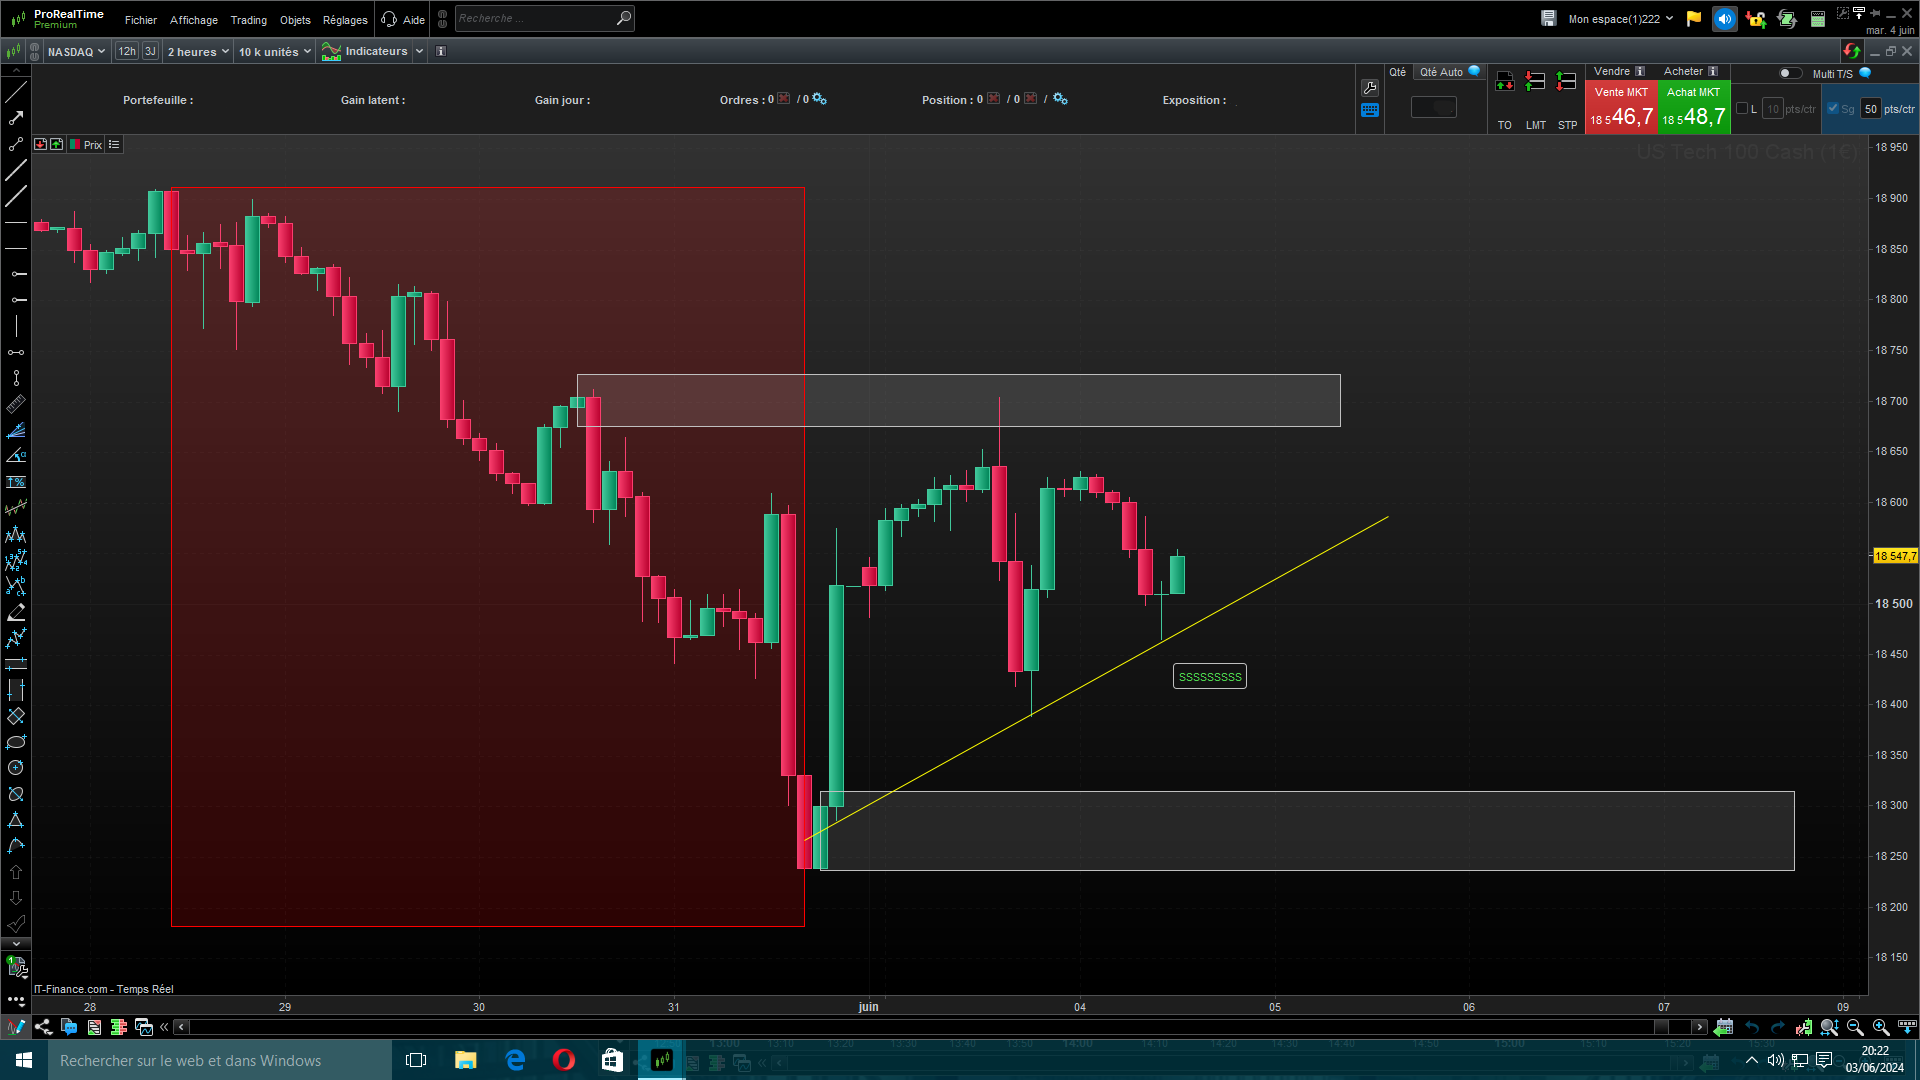This screenshot has width=1920, height=1080.
Task: Enable the L limit checkbox
Action: 1742,109
